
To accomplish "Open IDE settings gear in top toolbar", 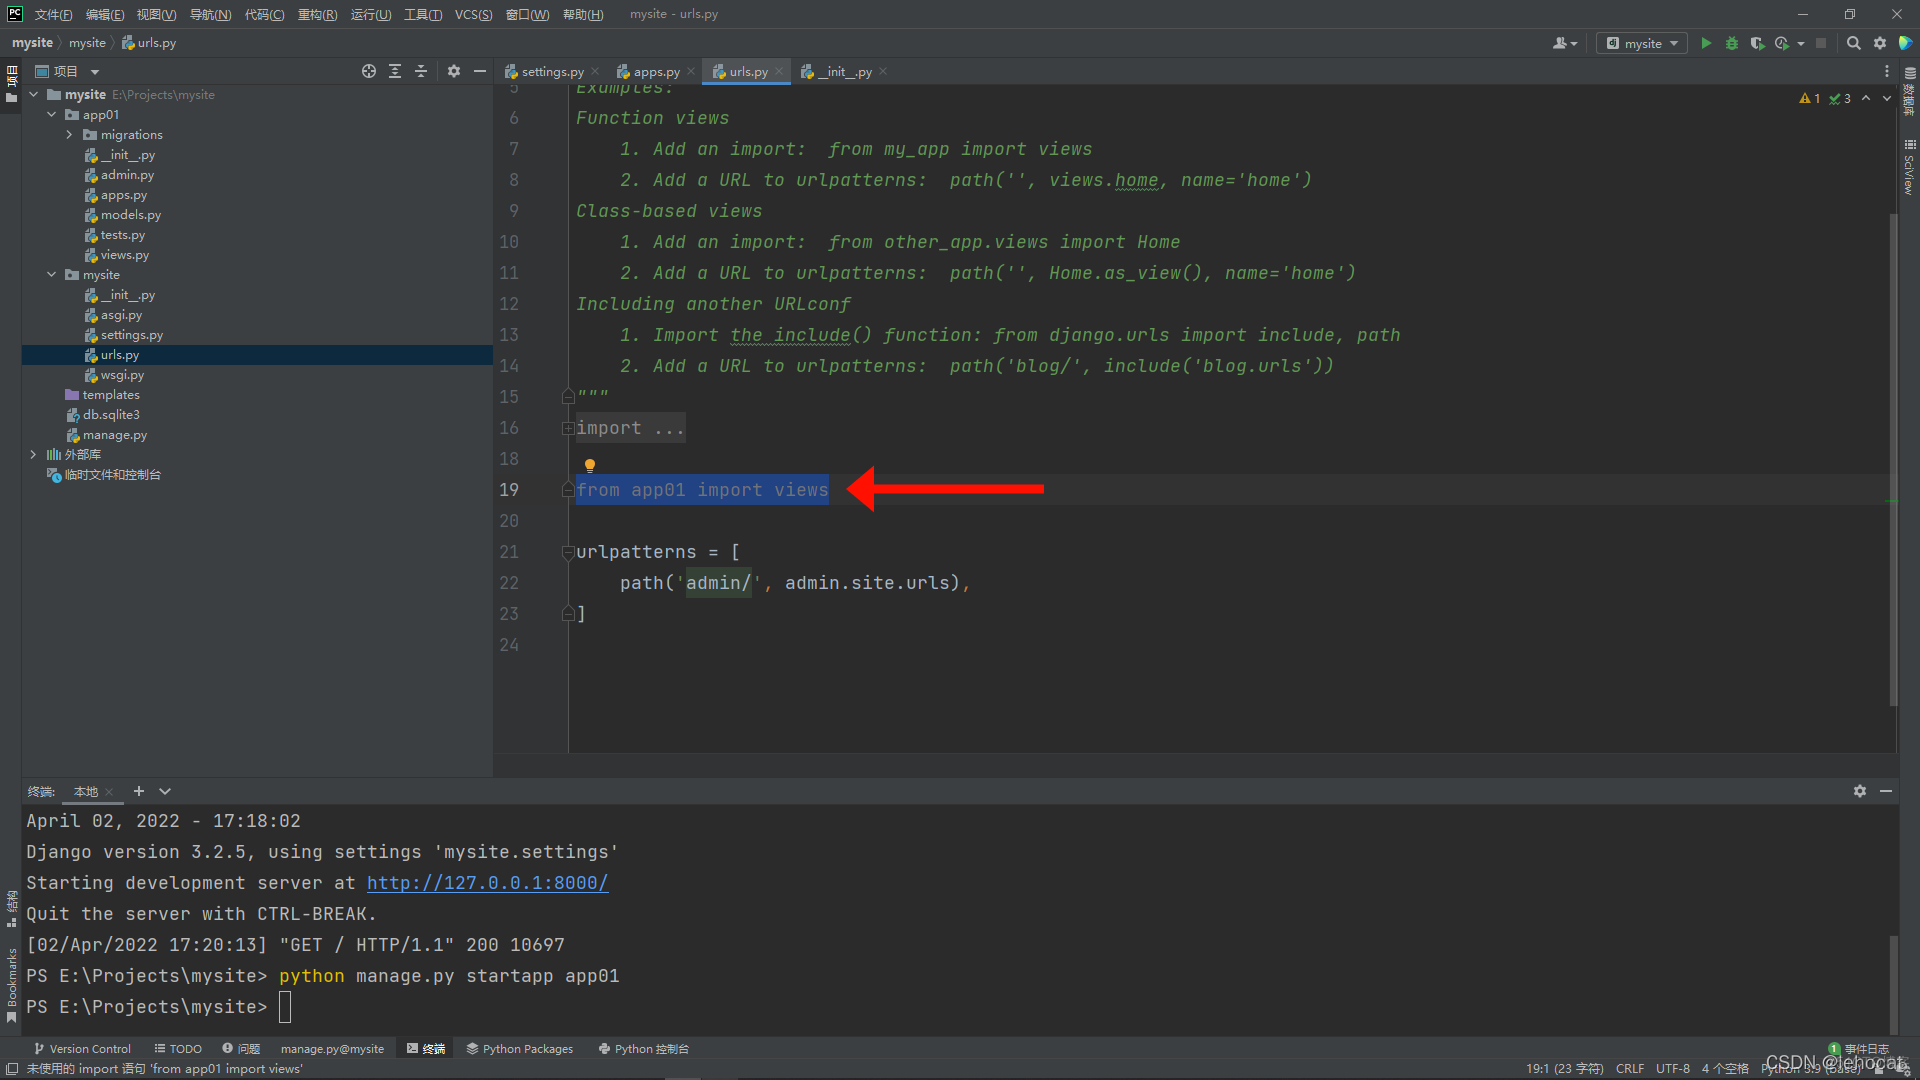I will click(1880, 43).
